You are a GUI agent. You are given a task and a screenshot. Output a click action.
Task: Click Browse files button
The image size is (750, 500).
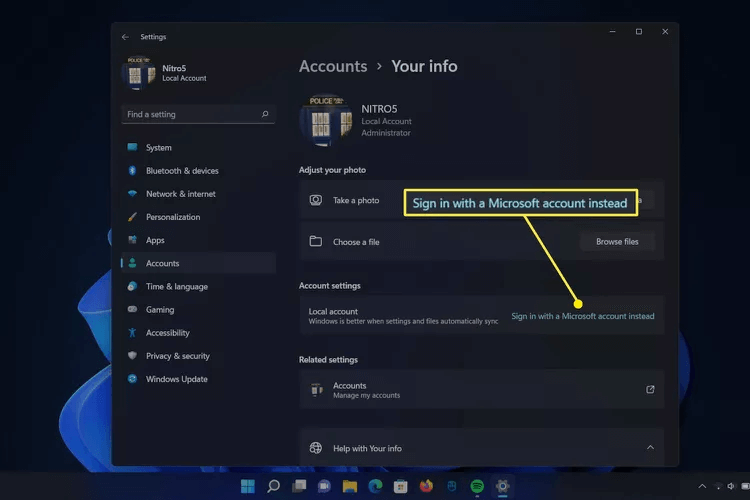tap(617, 242)
